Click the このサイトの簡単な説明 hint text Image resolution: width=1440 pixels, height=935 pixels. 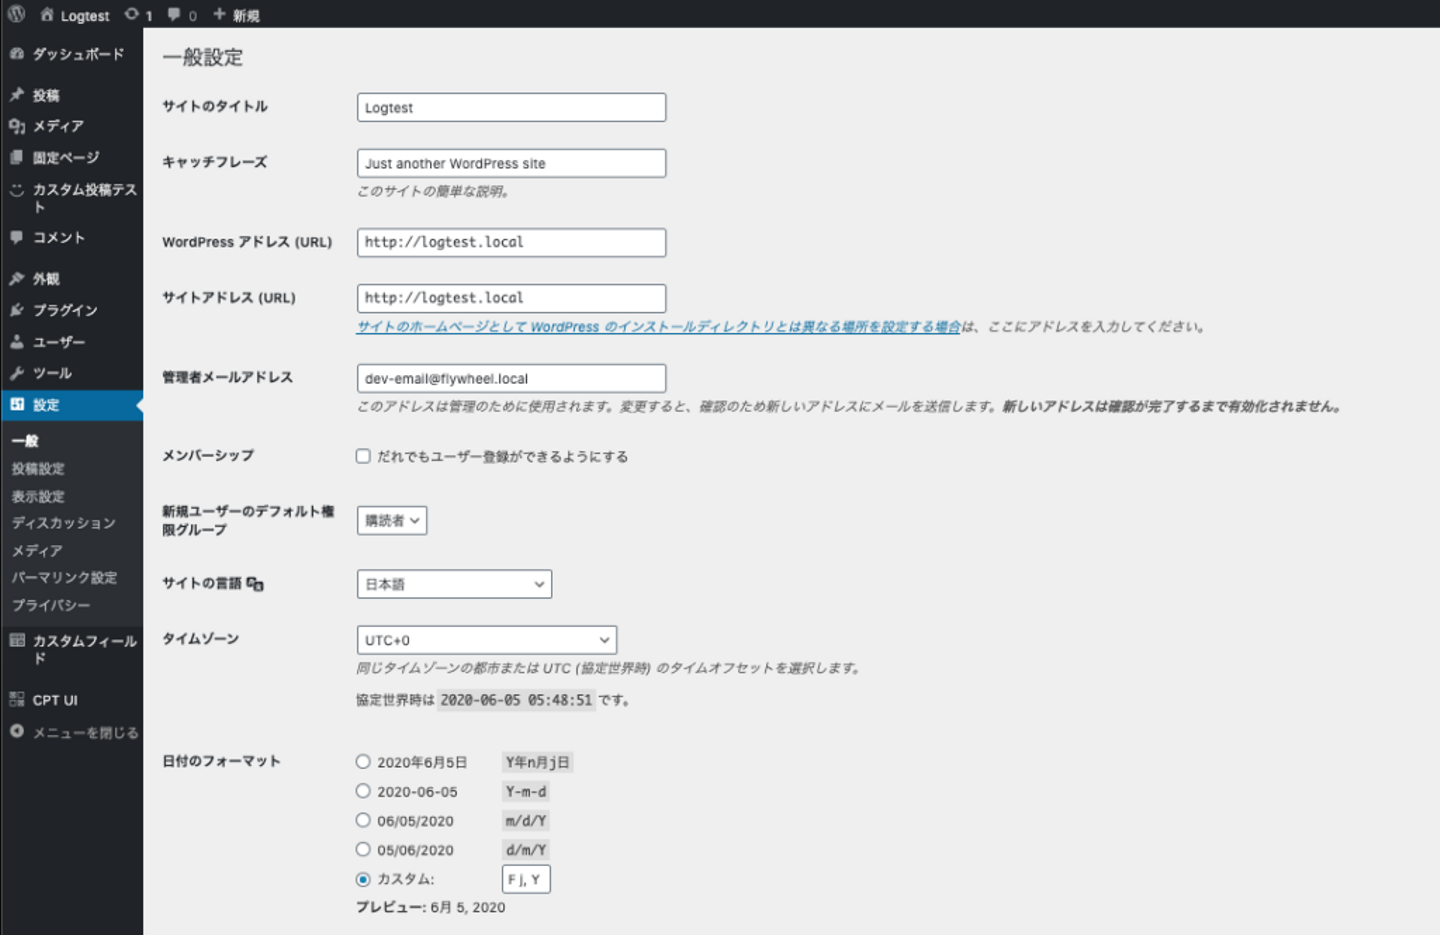(434, 191)
